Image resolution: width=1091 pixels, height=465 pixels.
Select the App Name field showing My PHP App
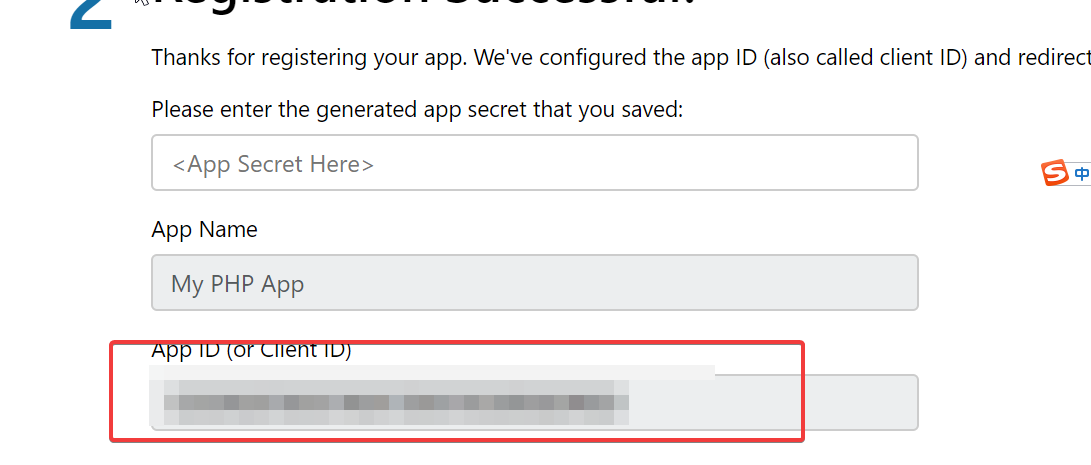pyautogui.click(x=534, y=283)
